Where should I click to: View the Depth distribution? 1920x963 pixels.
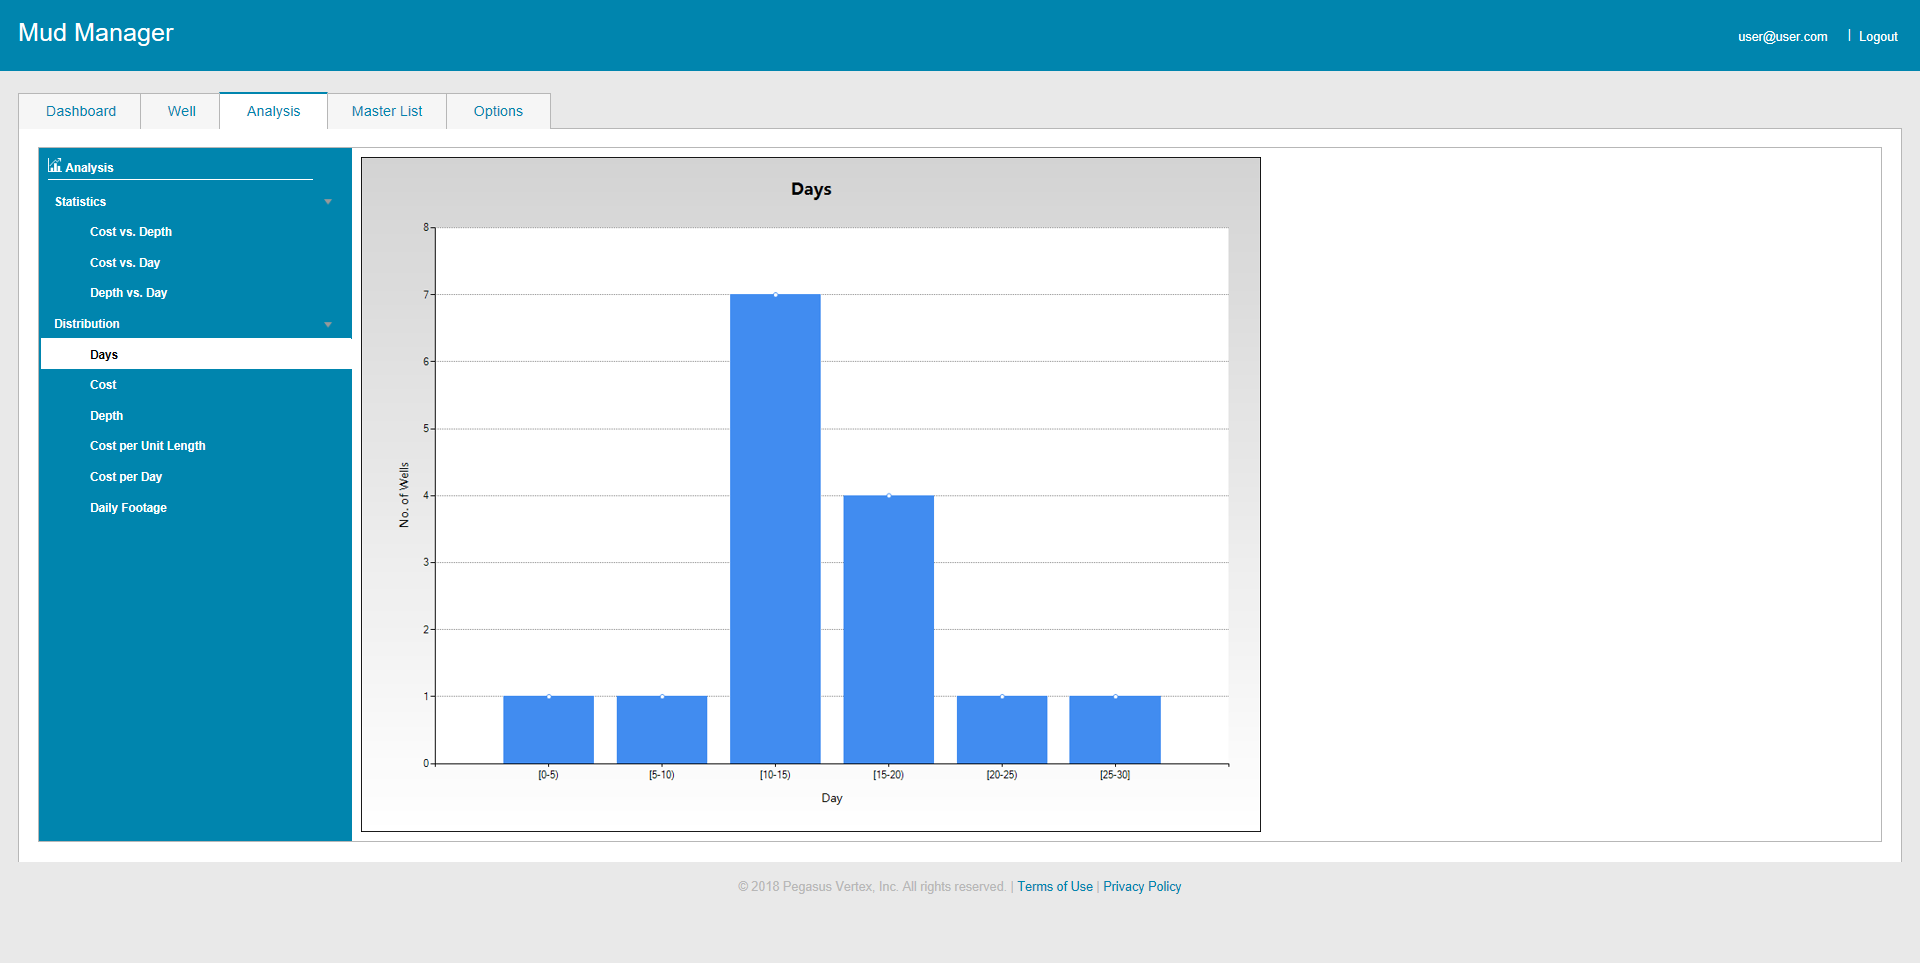tap(106, 416)
